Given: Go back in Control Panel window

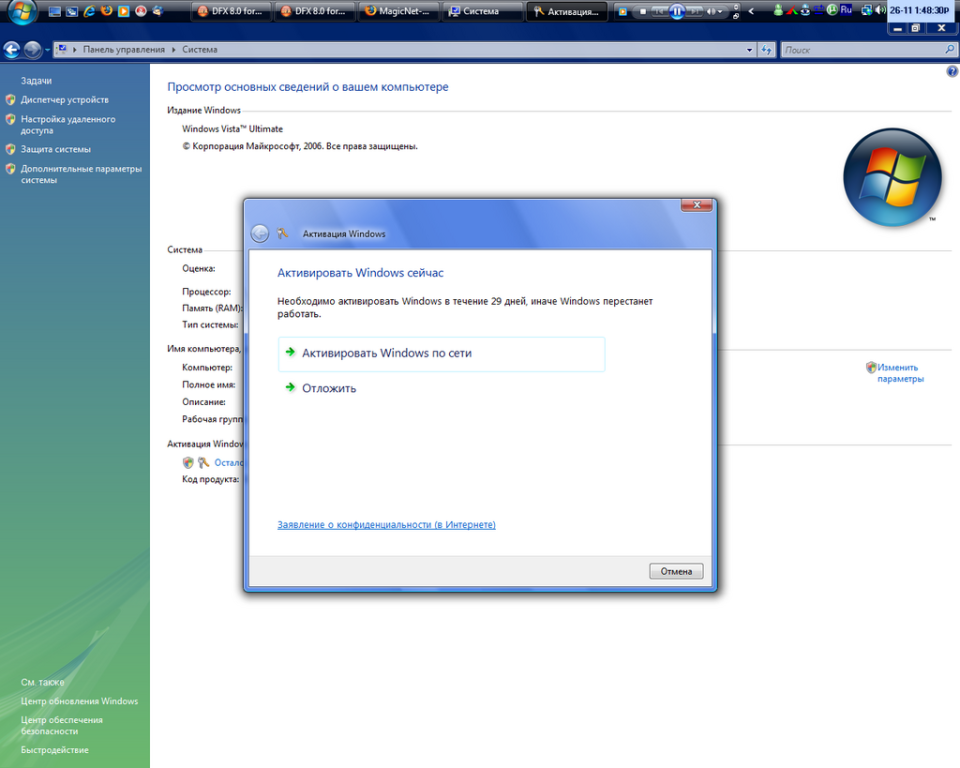Looking at the screenshot, I should click(12, 50).
